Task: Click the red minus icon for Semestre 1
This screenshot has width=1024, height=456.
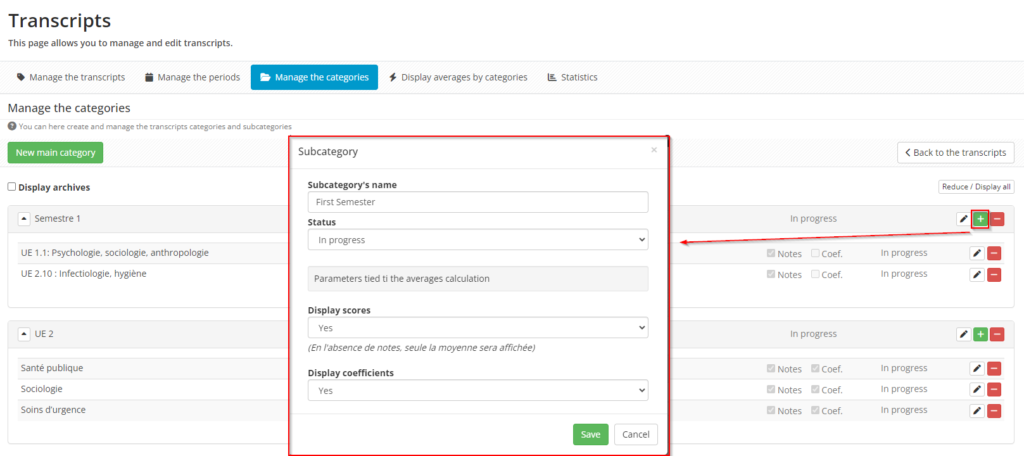Action: (997, 219)
